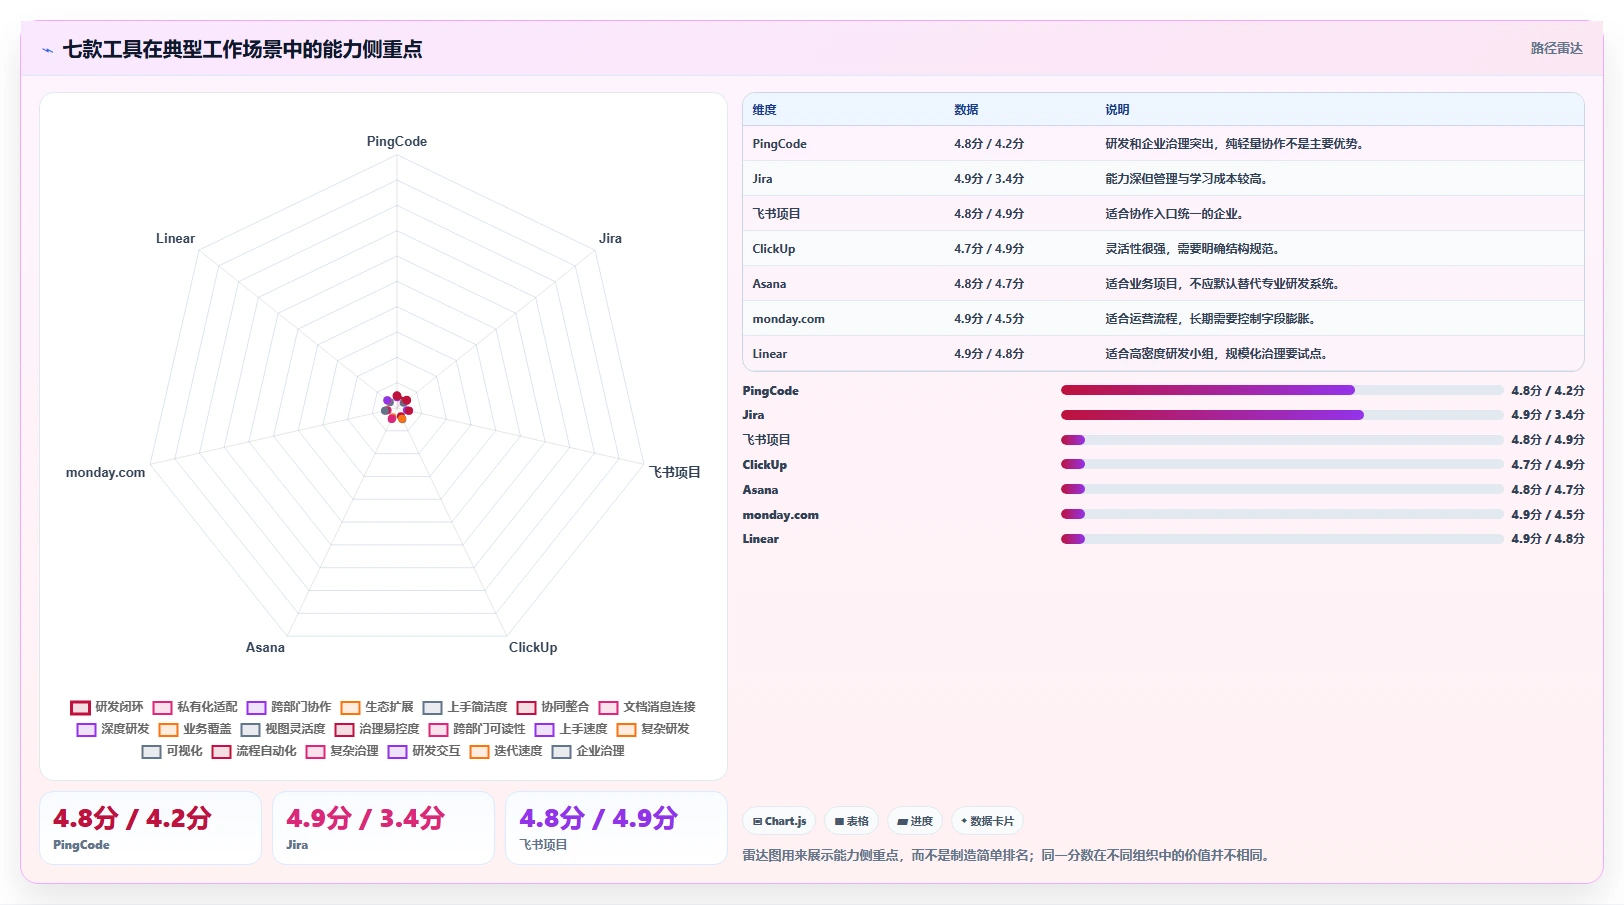Click the monday.com axis label on radar
This screenshot has height=905, width=1624.
point(105,472)
